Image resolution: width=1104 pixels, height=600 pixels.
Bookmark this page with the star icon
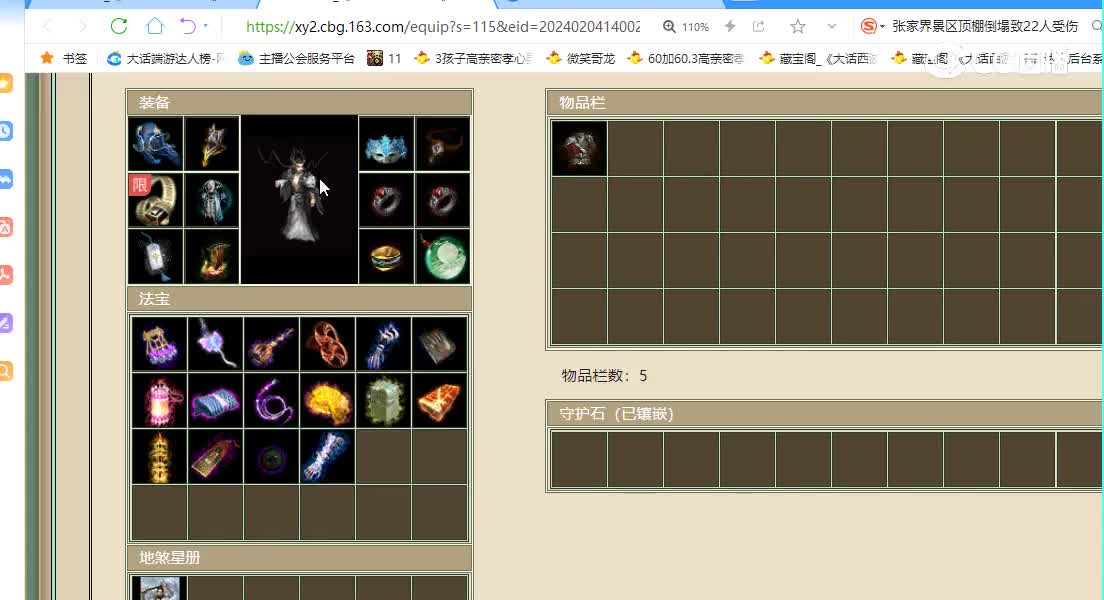(798, 27)
